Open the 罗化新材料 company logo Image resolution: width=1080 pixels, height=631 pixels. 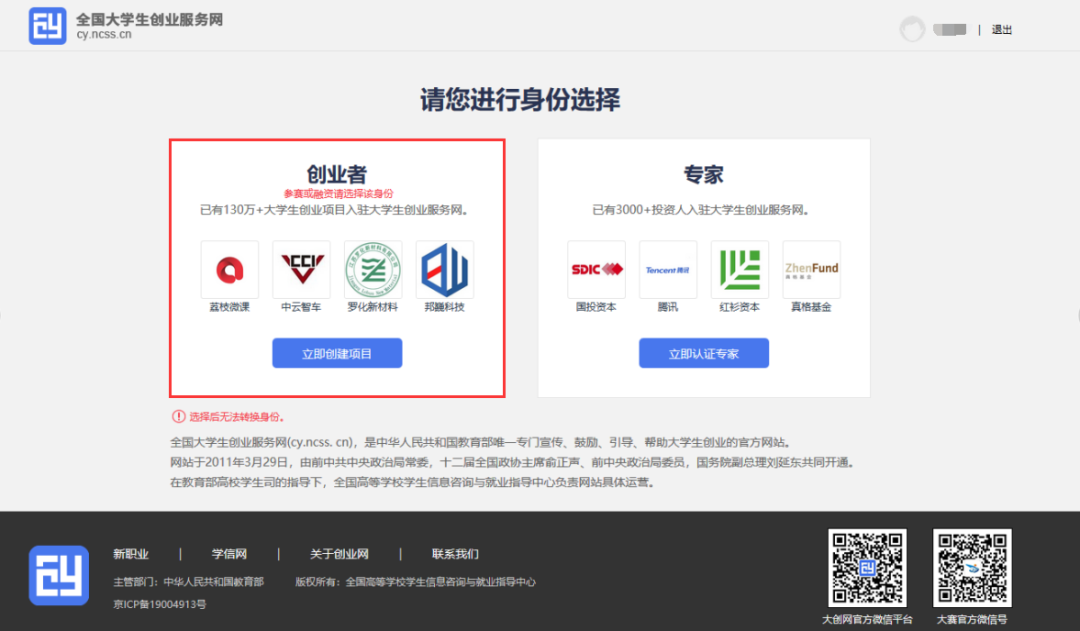pos(373,267)
